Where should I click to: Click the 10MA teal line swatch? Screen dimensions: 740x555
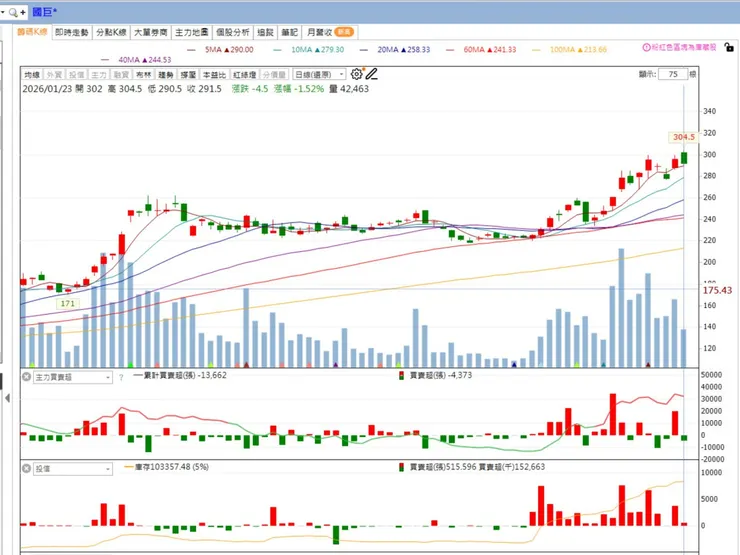(x=277, y=50)
